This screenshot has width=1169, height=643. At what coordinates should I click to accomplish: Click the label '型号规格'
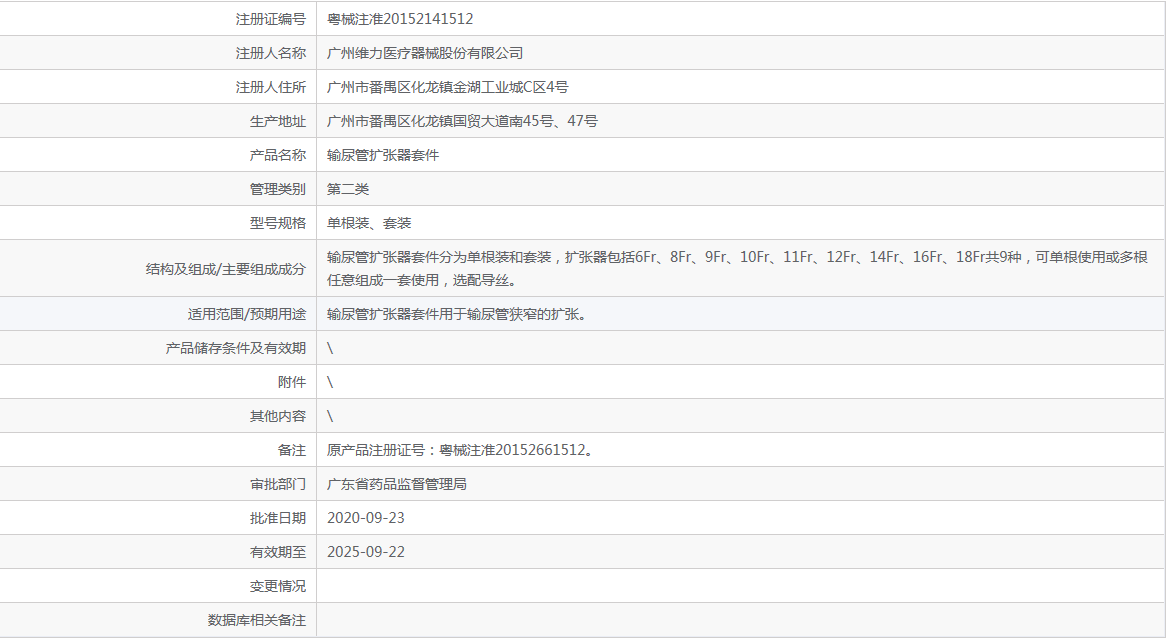[277, 223]
